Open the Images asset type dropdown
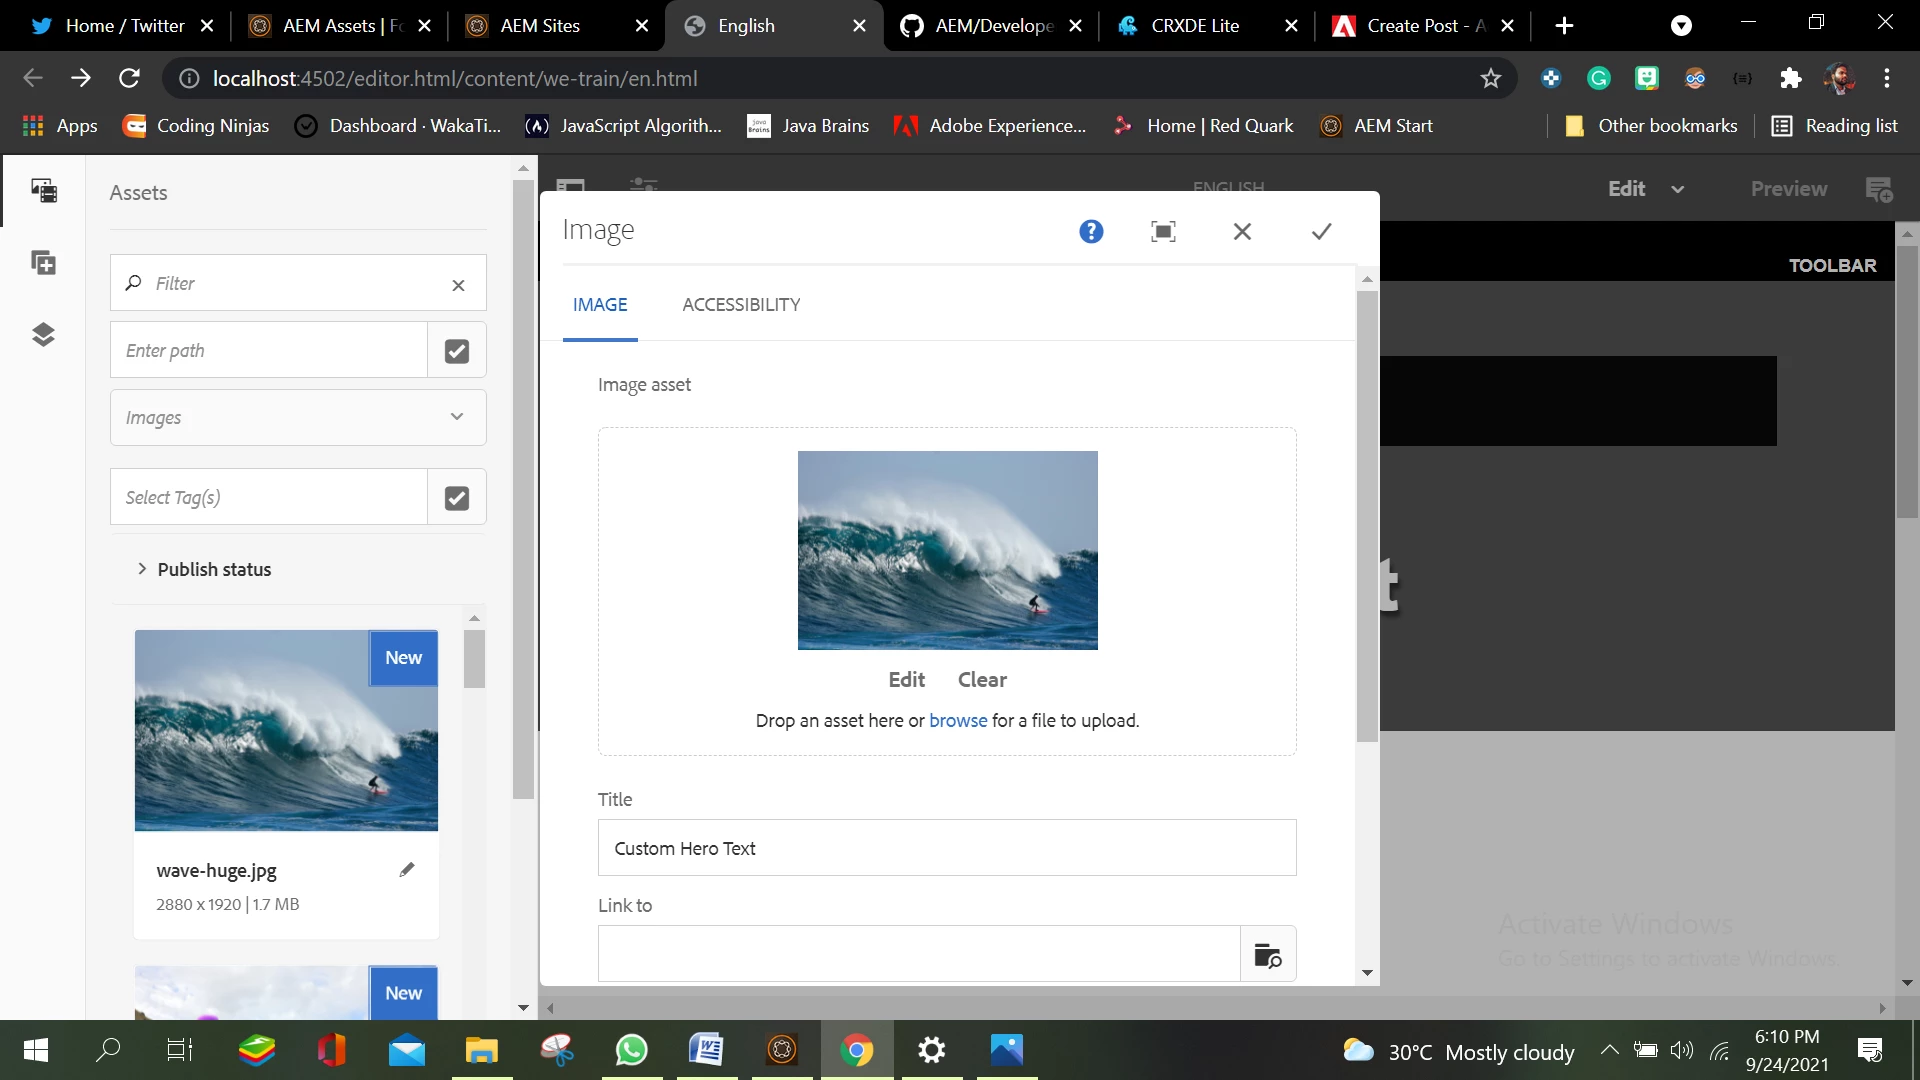1920x1080 pixels. coord(298,418)
